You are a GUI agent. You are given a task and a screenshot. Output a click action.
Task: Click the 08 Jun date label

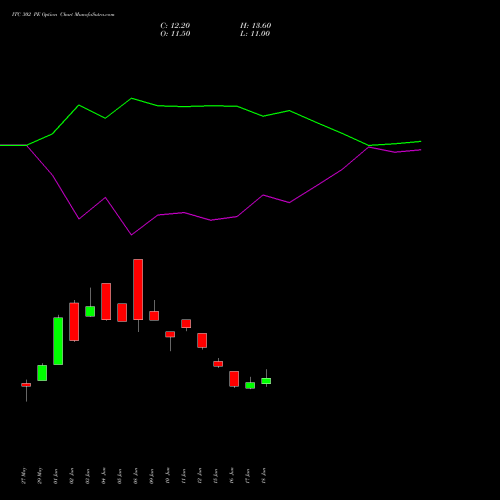tap(136, 476)
